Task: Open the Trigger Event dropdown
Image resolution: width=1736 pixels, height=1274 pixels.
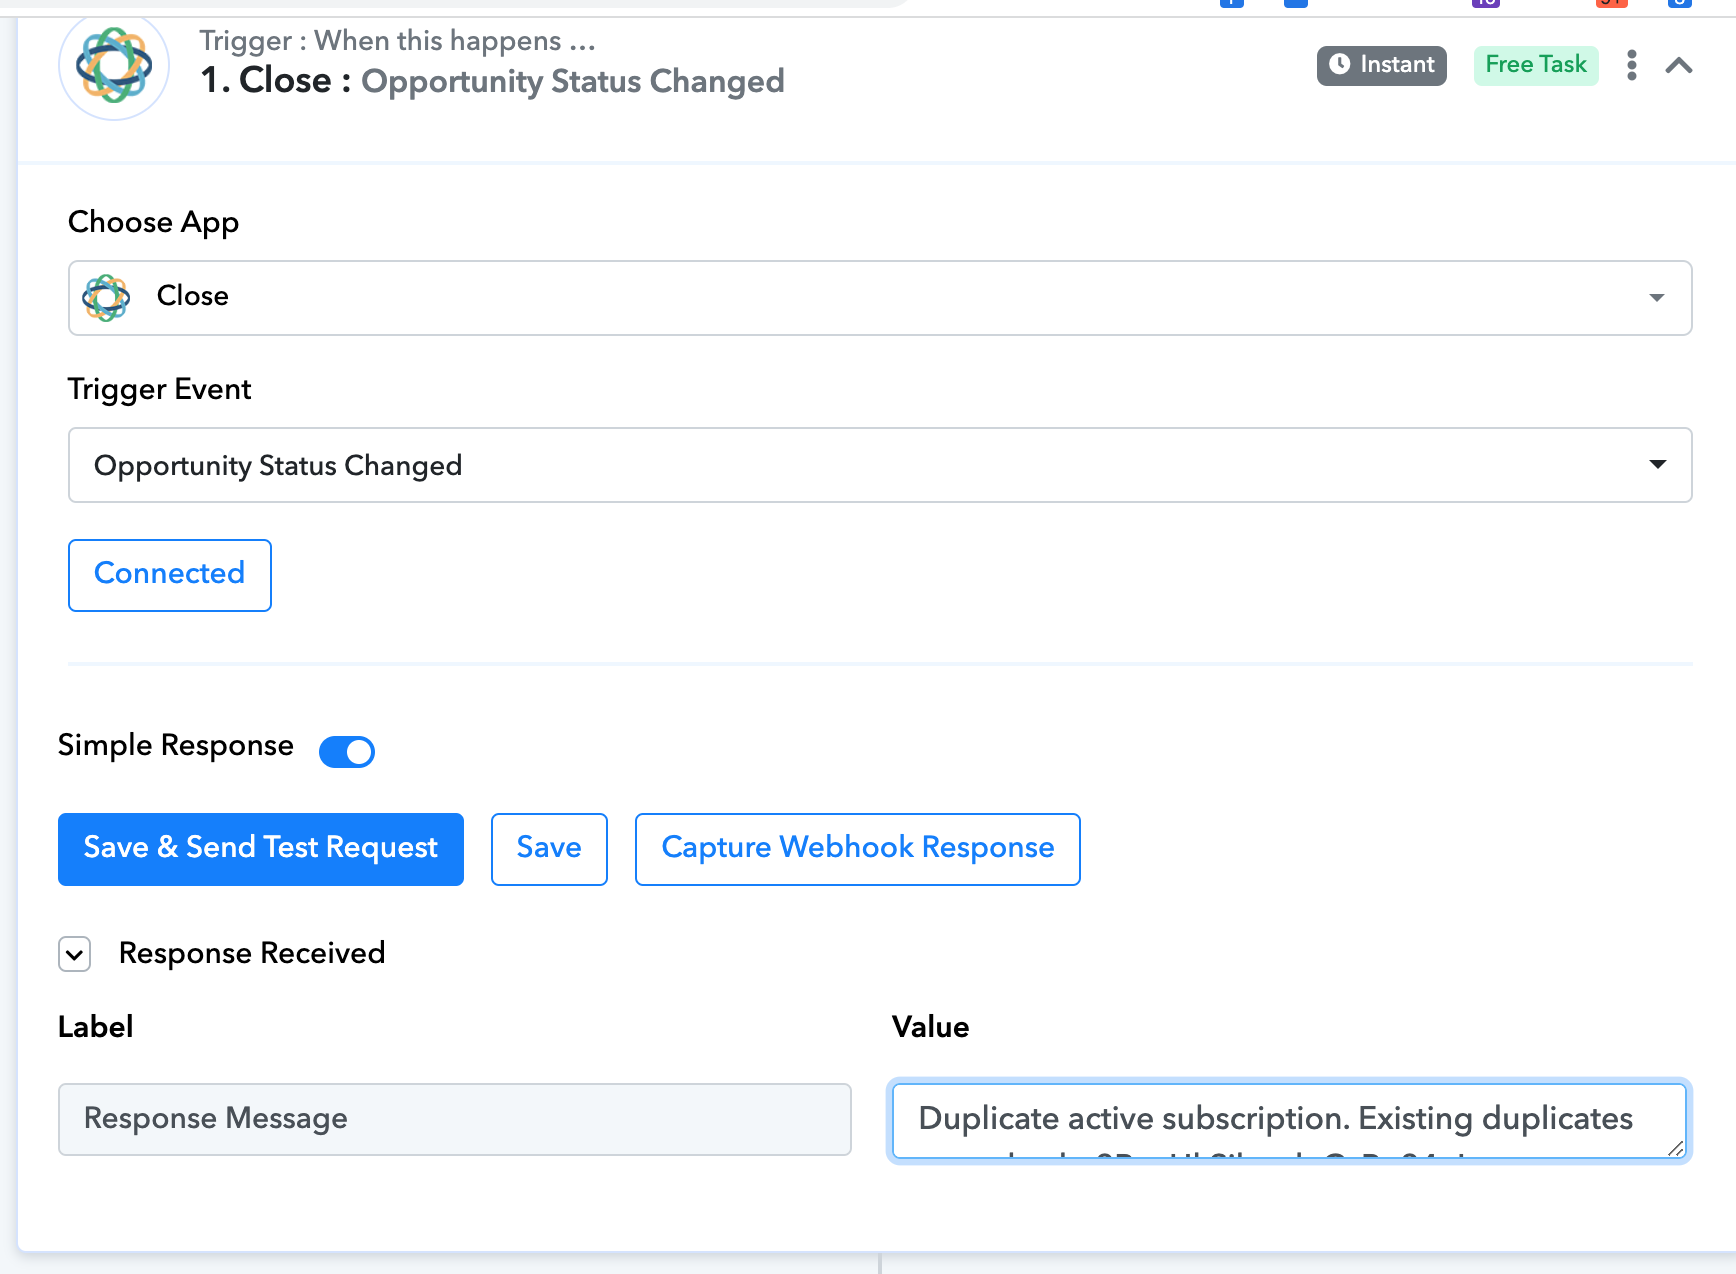Action: point(880,465)
